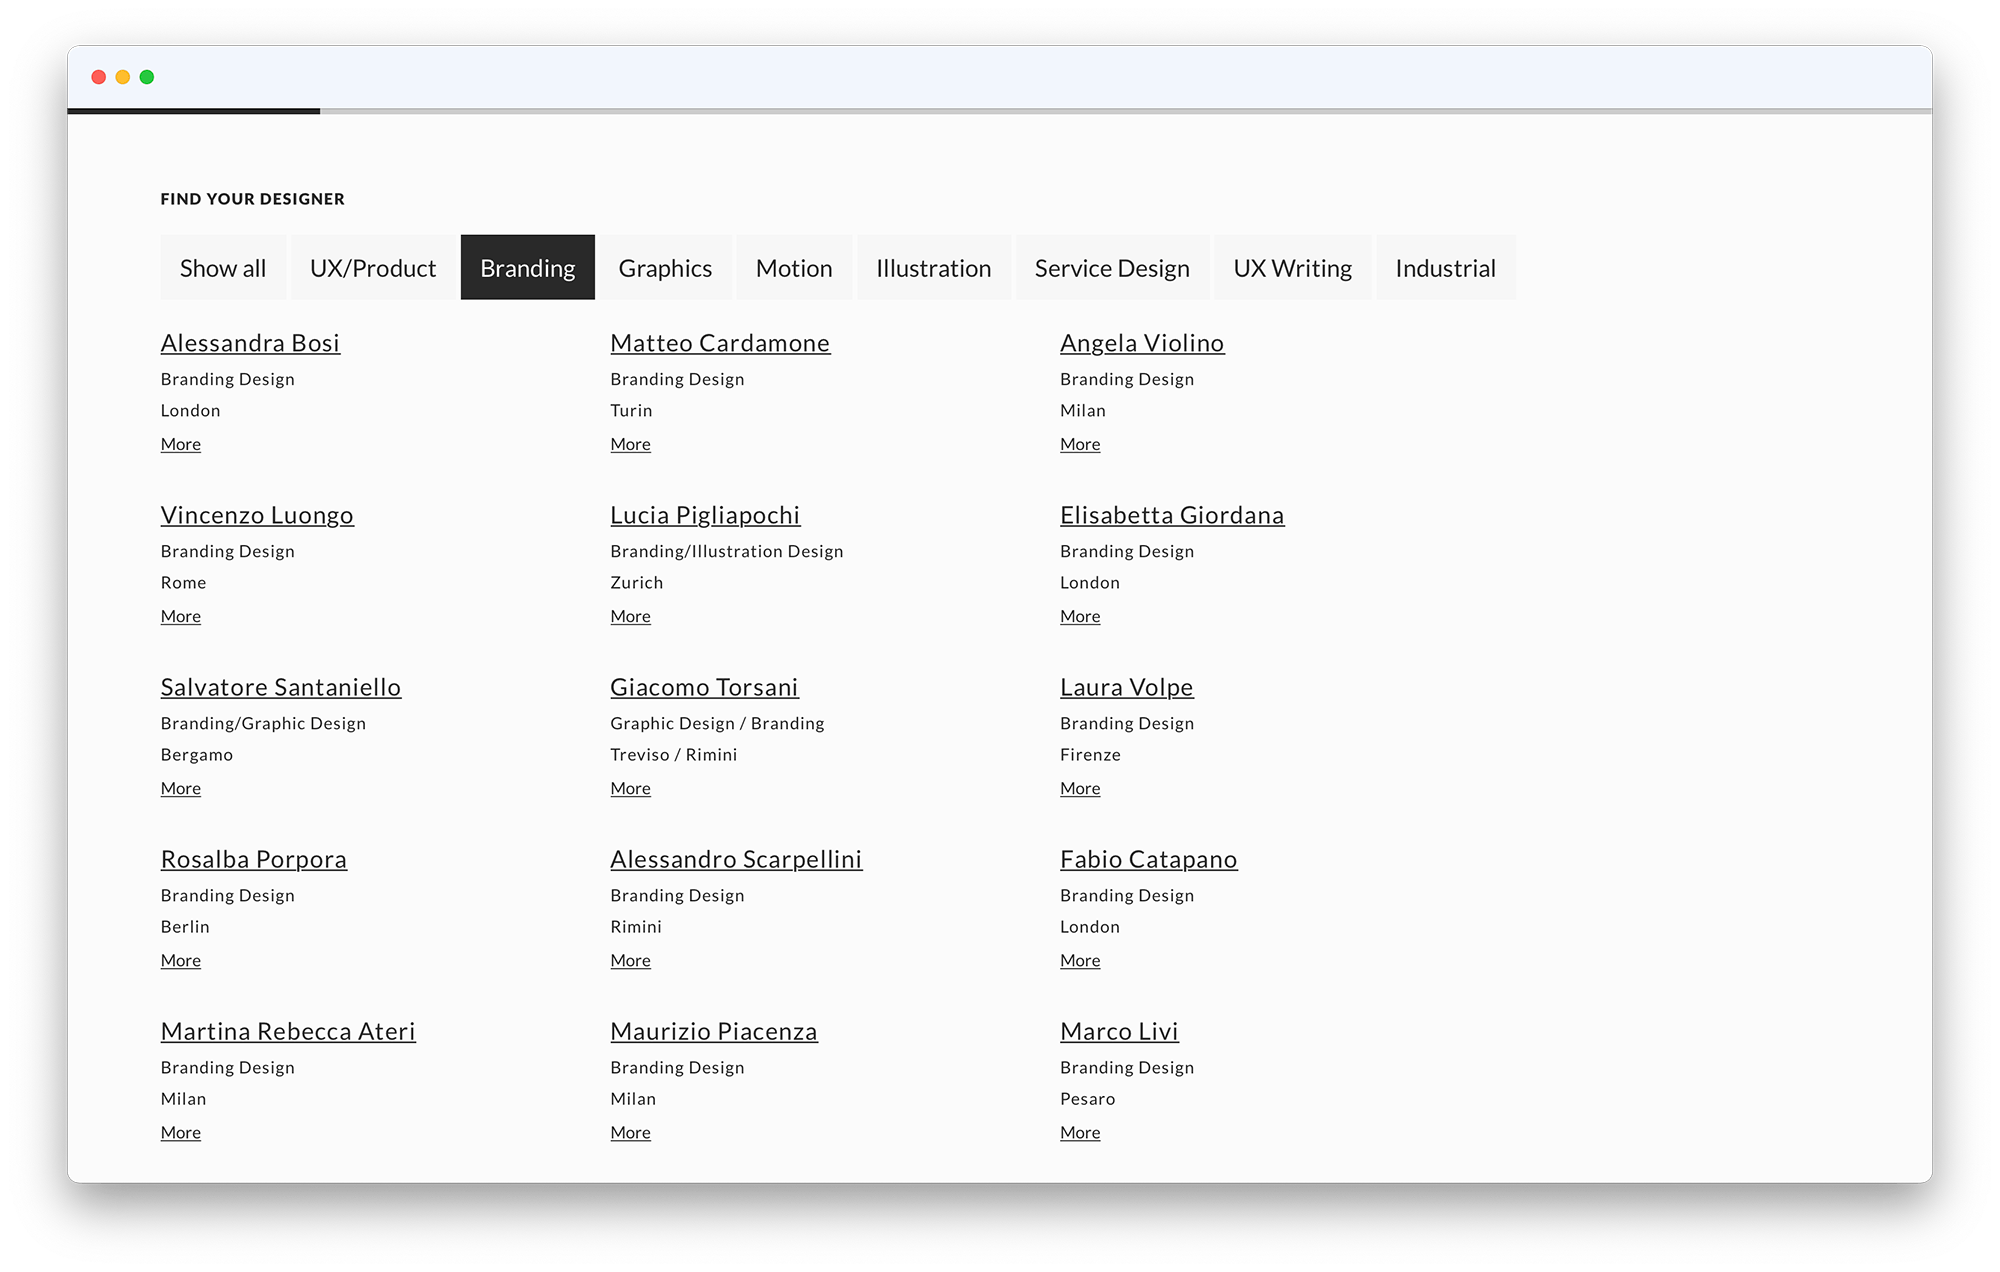This screenshot has width=2000, height=1272.
Task: Click Branding/Graphic Design text
Action: click(x=263, y=723)
